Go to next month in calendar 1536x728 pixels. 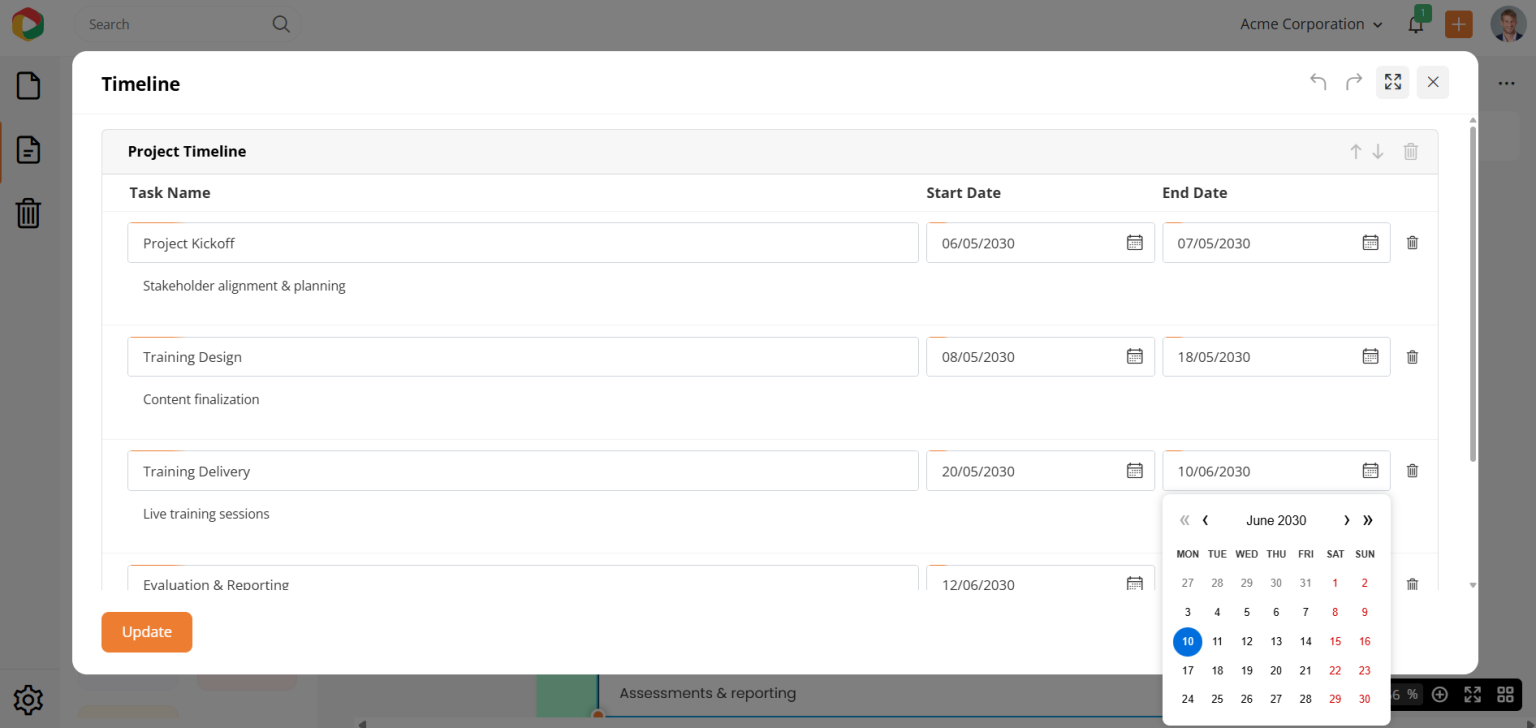1346,520
